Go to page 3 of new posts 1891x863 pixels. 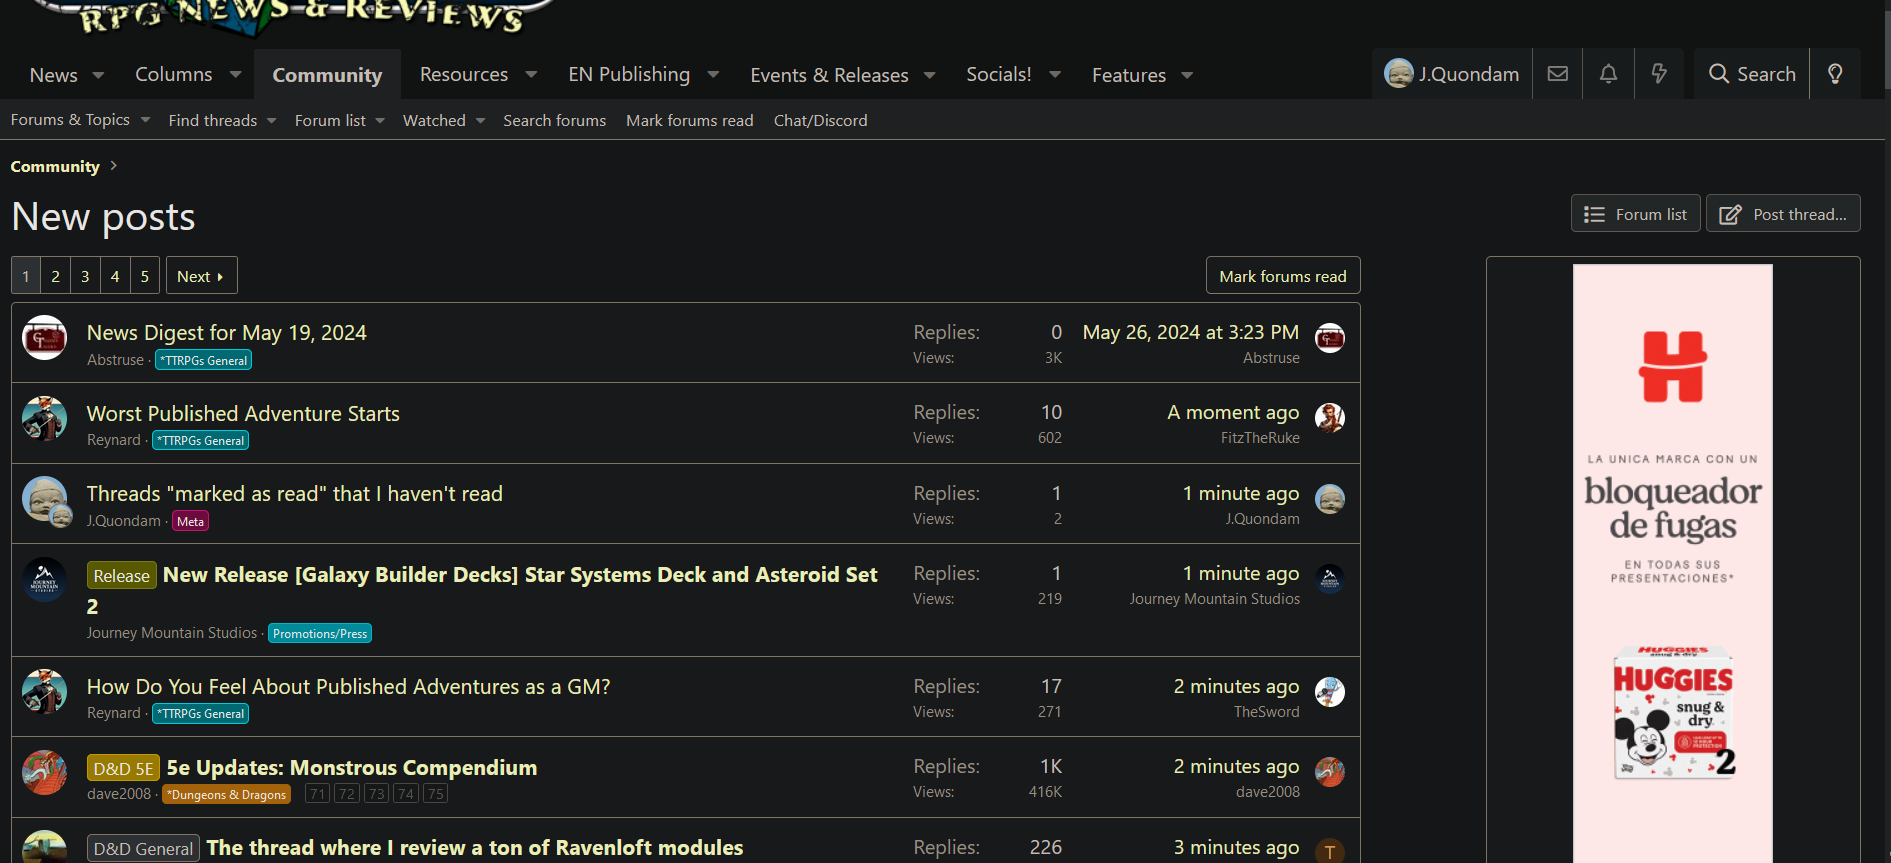point(85,276)
